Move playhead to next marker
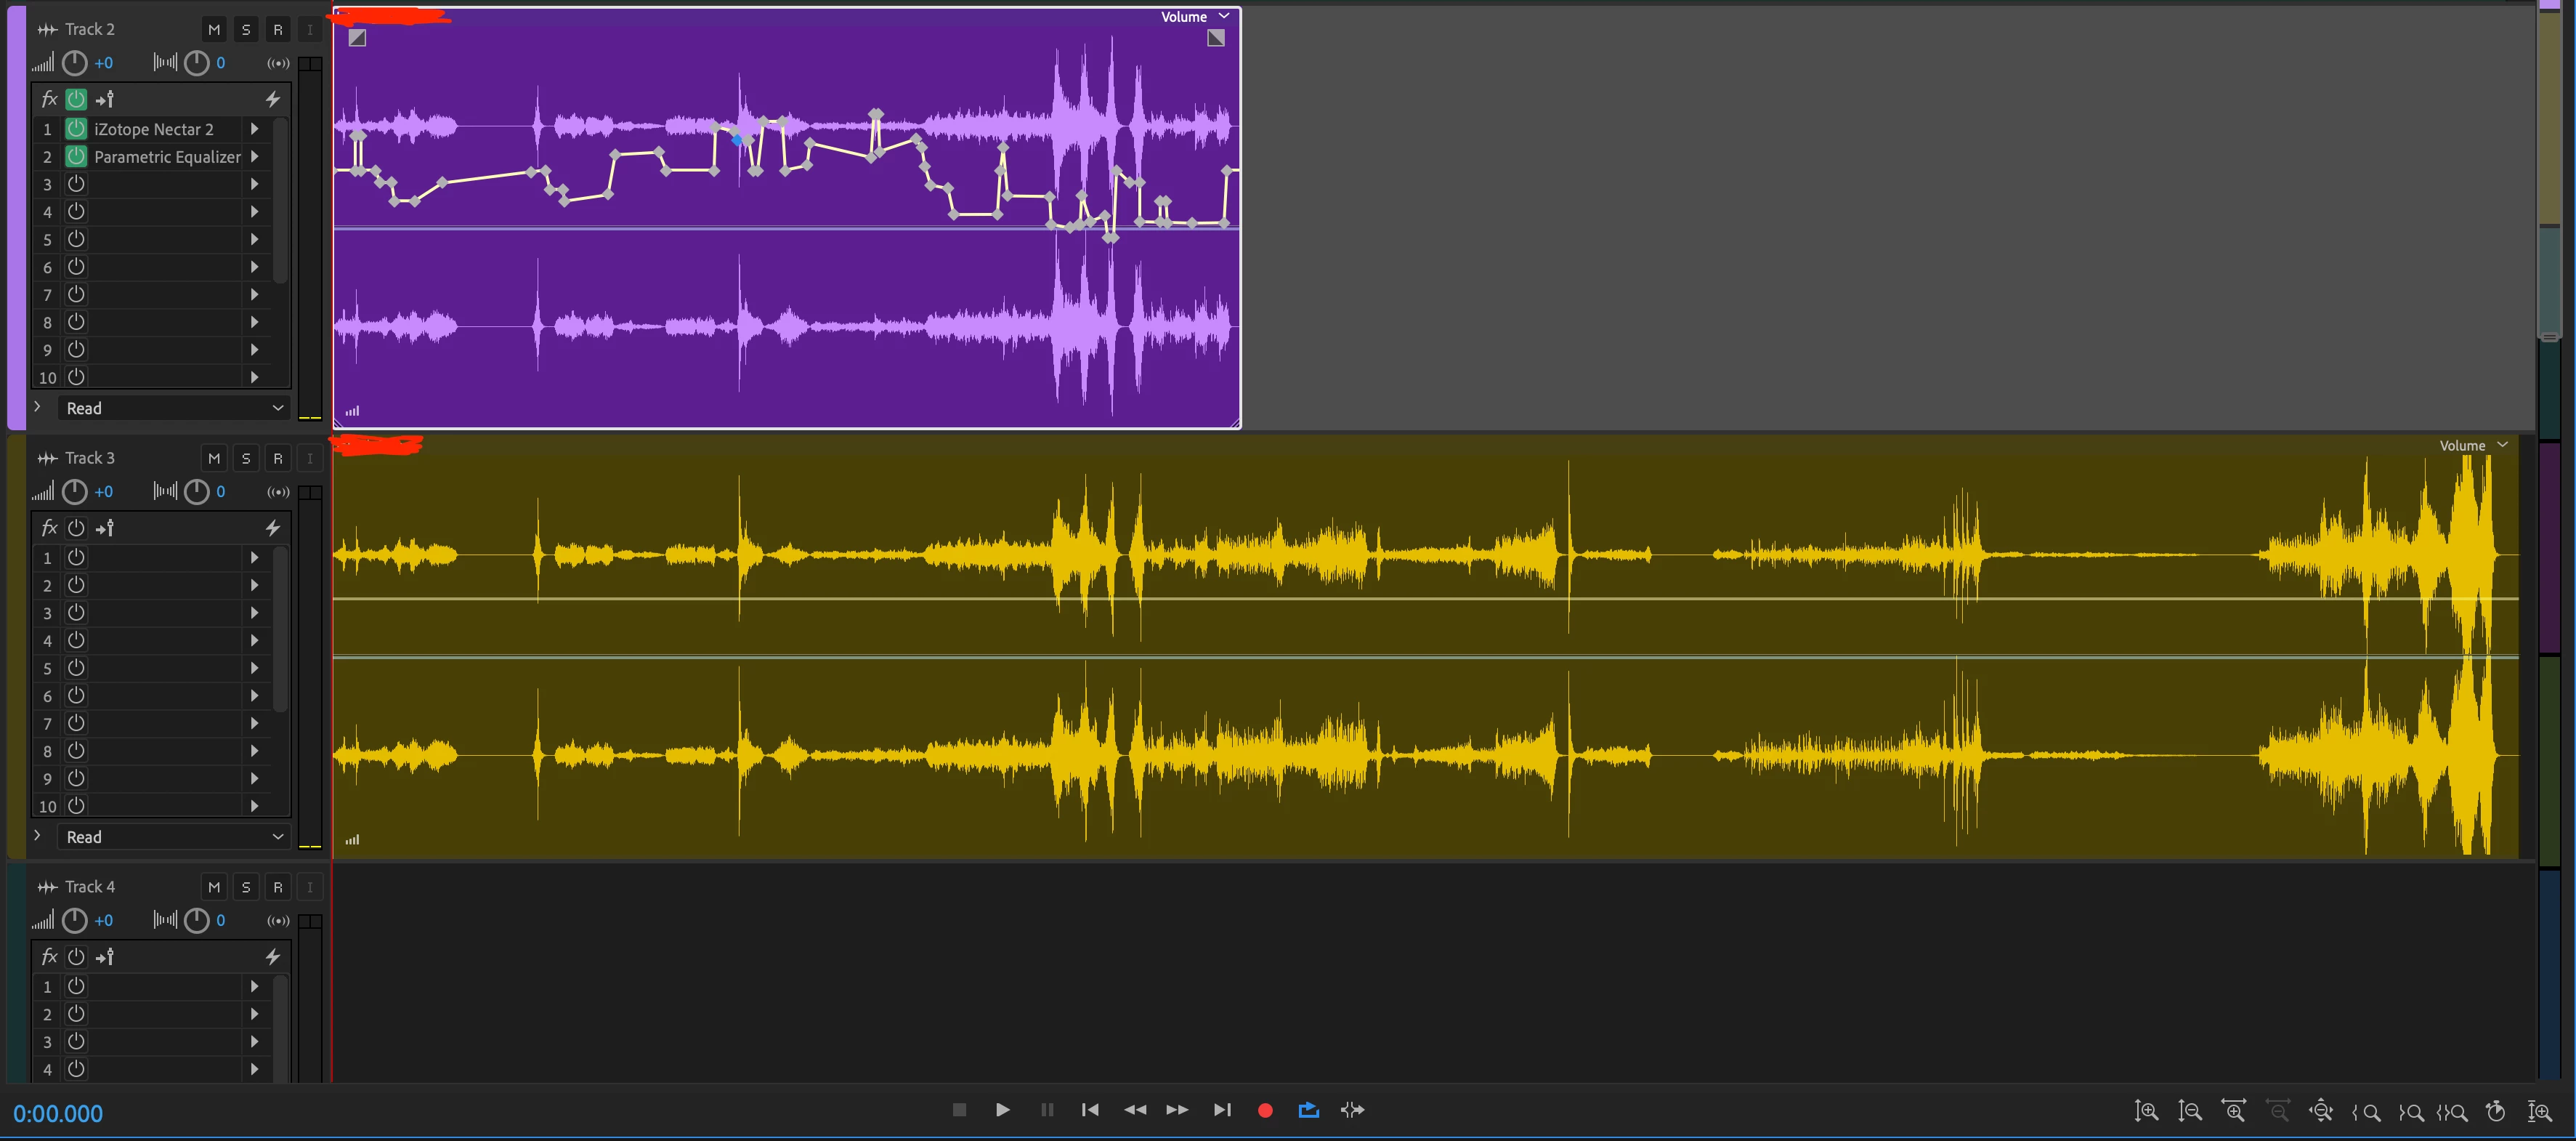 point(1221,1110)
